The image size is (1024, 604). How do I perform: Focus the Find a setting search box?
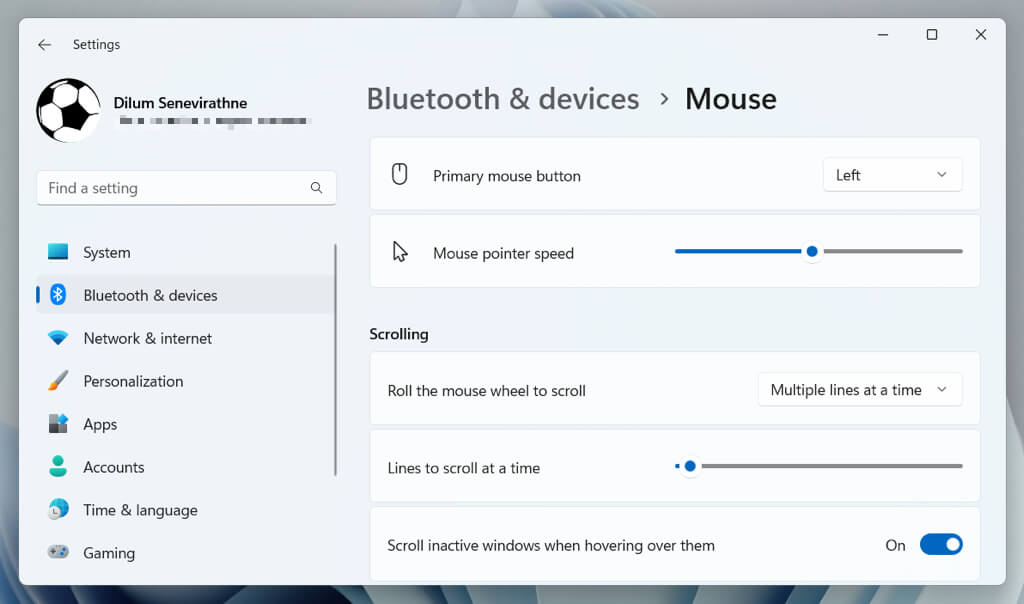coord(175,188)
